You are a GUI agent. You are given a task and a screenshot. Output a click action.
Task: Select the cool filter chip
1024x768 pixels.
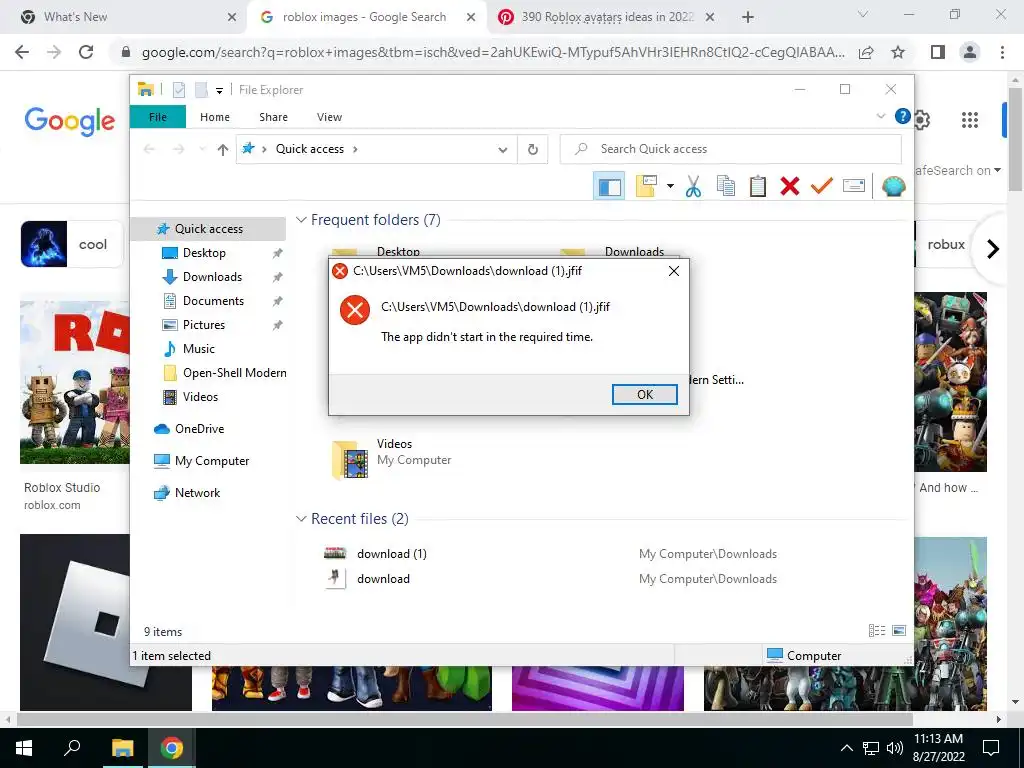[x=72, y=244]
